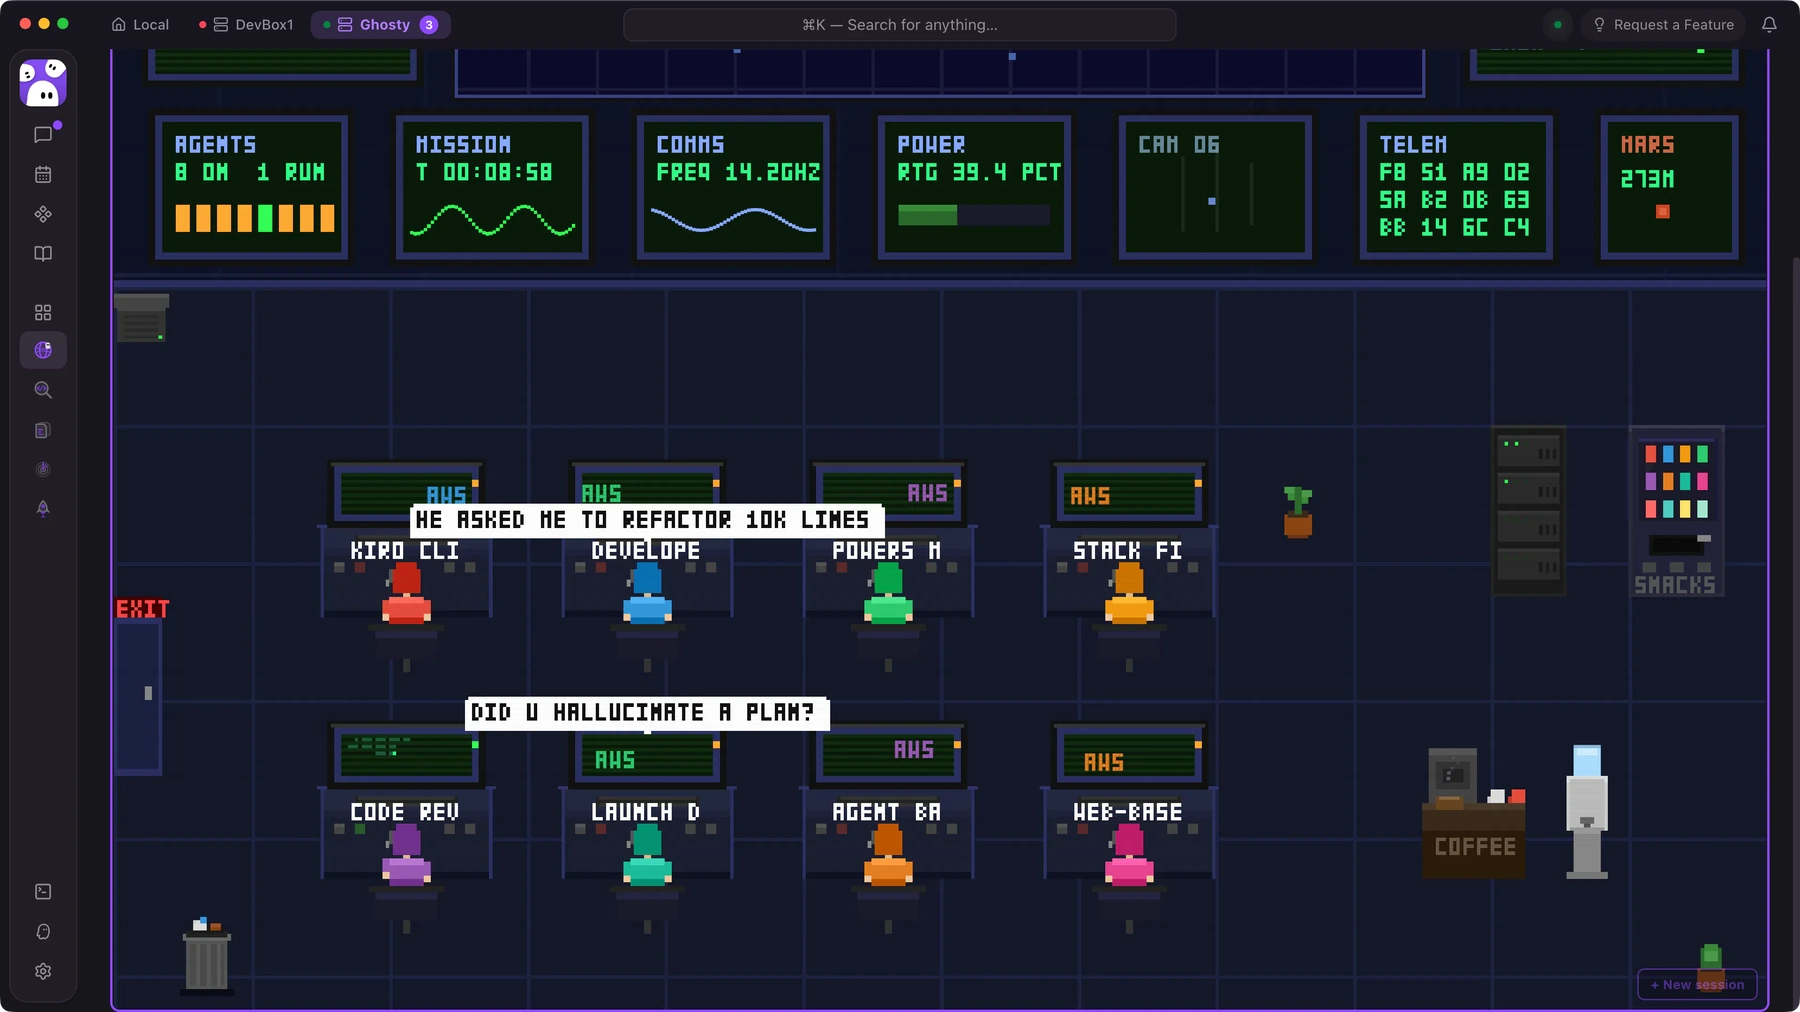1800x1012 pixels.
Task: Click the COFFEE machine counter
Action: (1474, 814)
